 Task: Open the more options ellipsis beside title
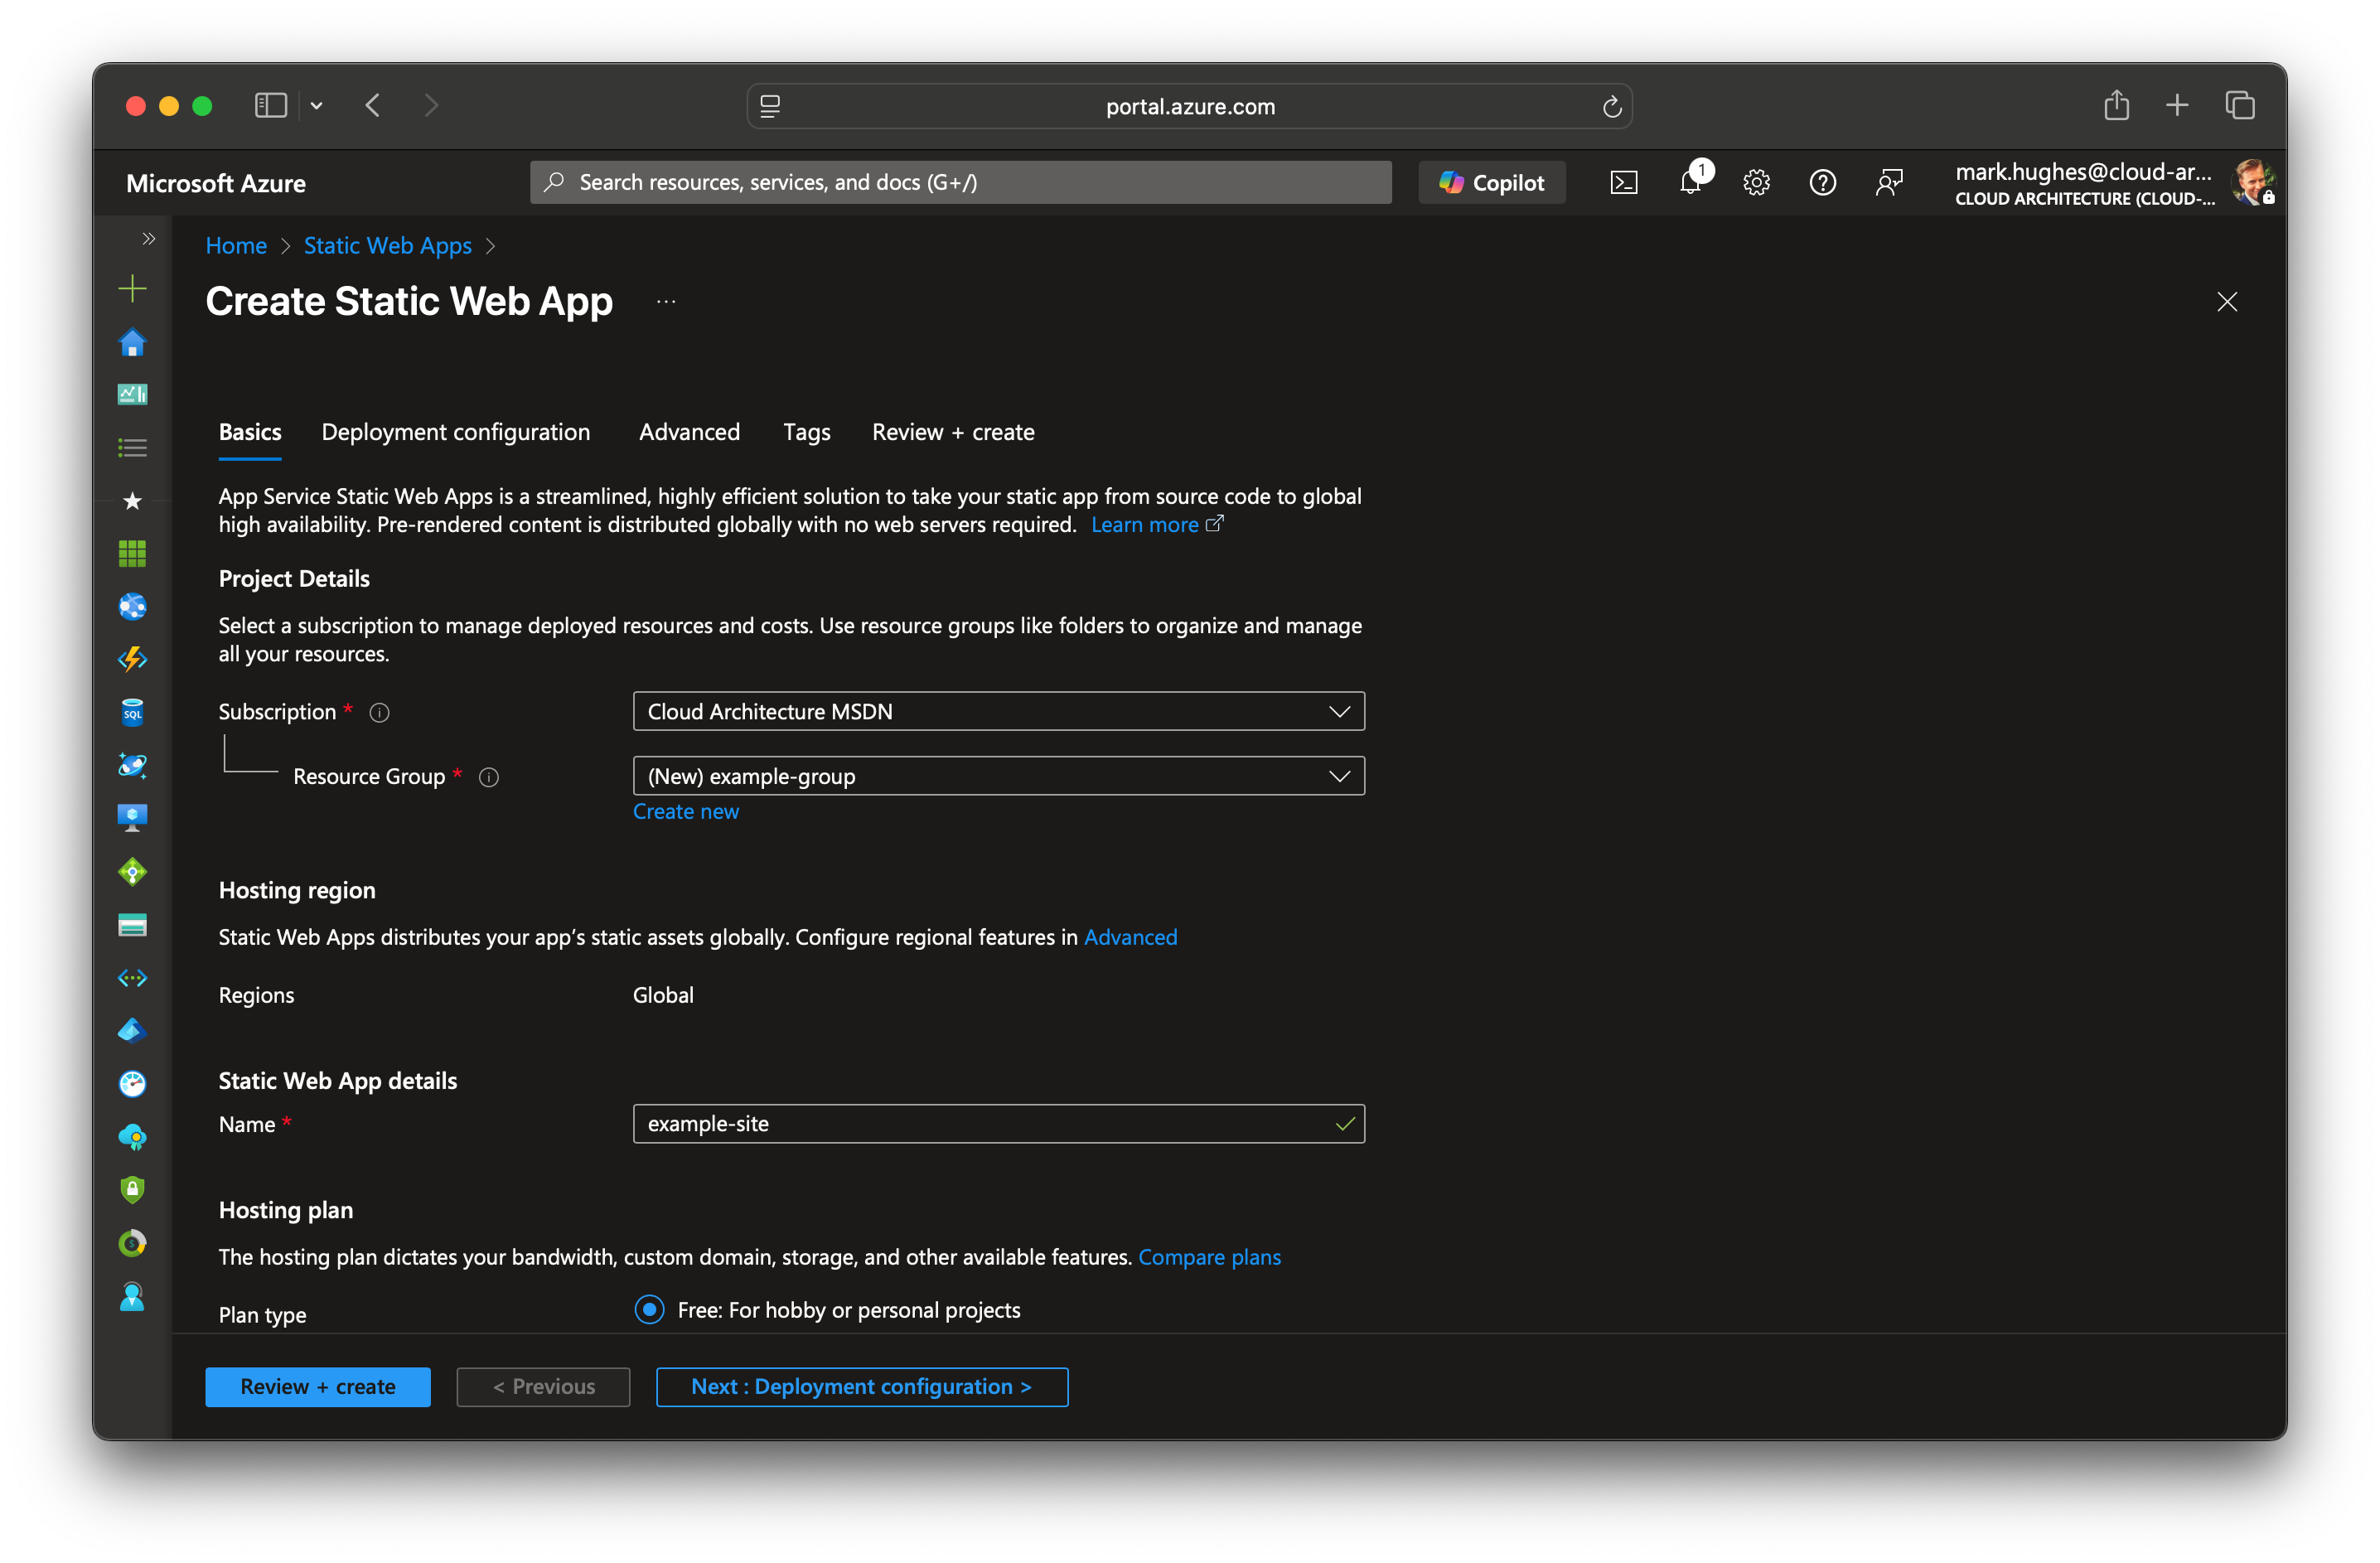coord(666,302)
